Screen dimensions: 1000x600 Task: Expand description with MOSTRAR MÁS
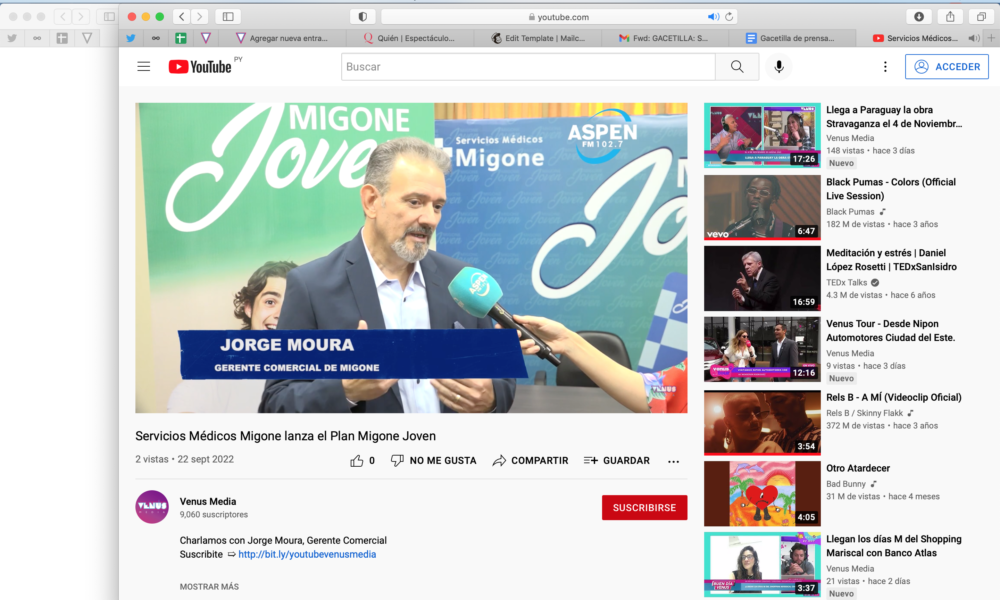(209, 587)
